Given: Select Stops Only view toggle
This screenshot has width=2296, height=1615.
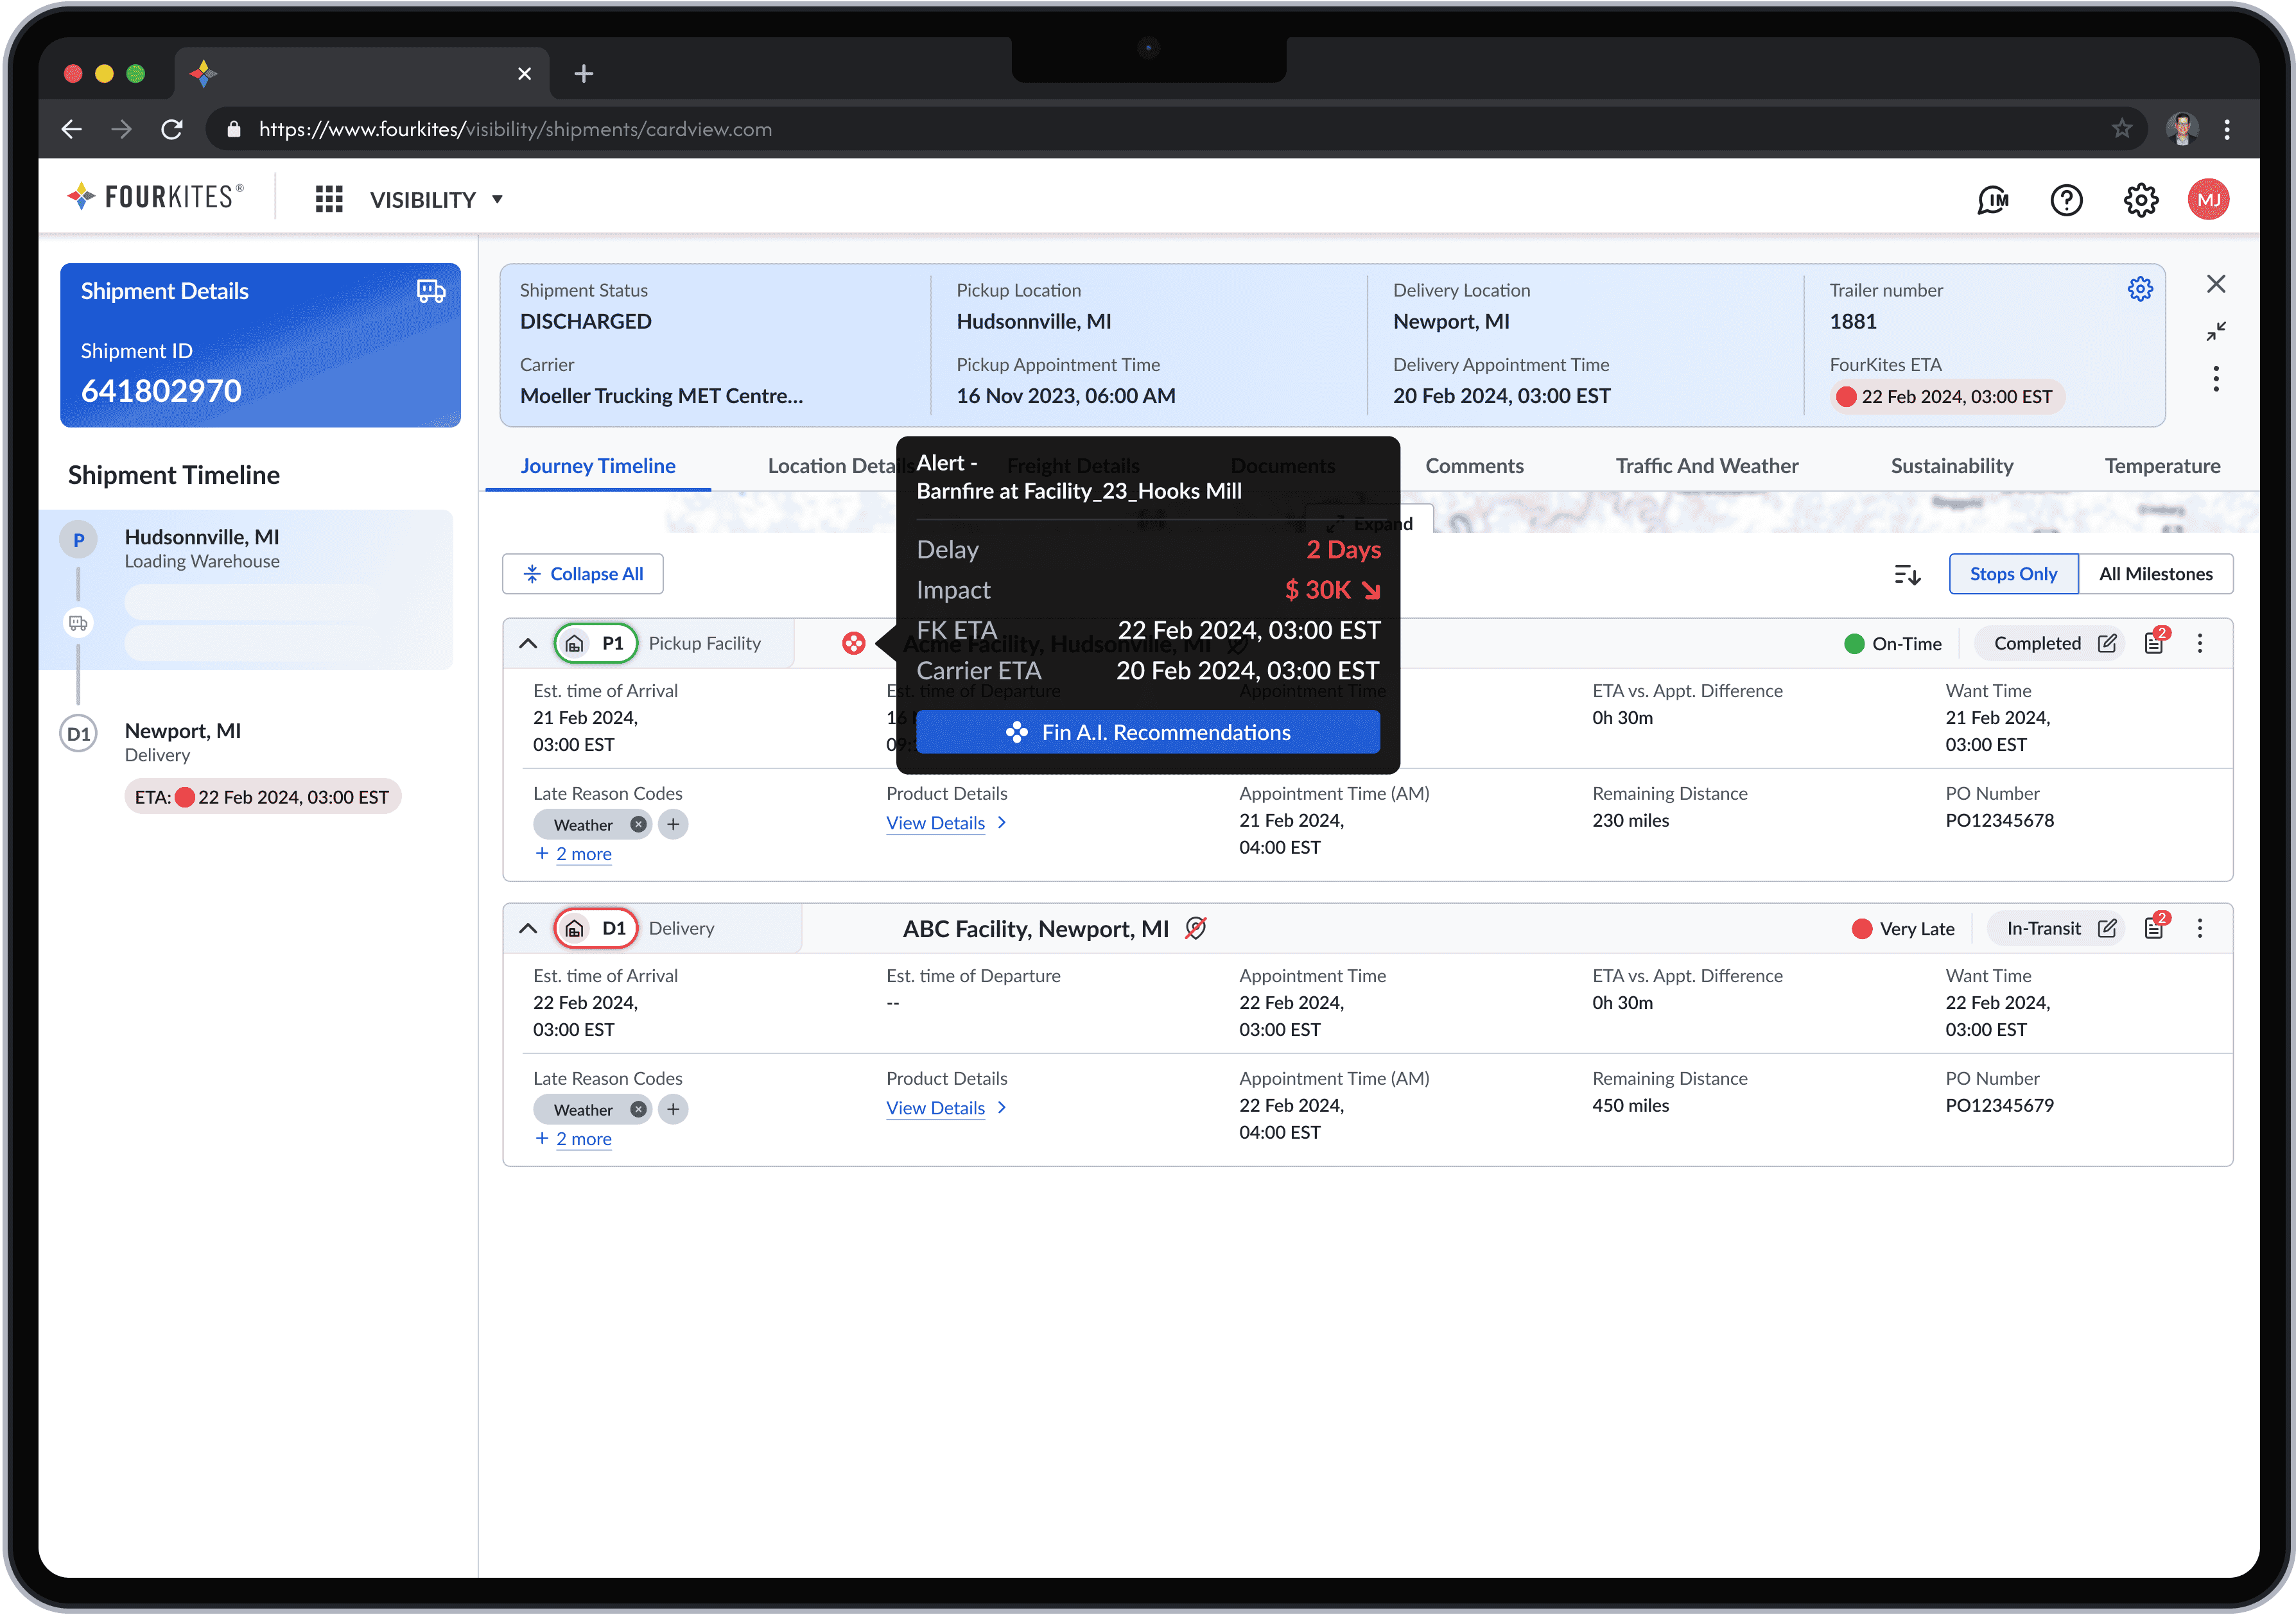Looking at the screenshot, I should click(x=2013, y=574).
